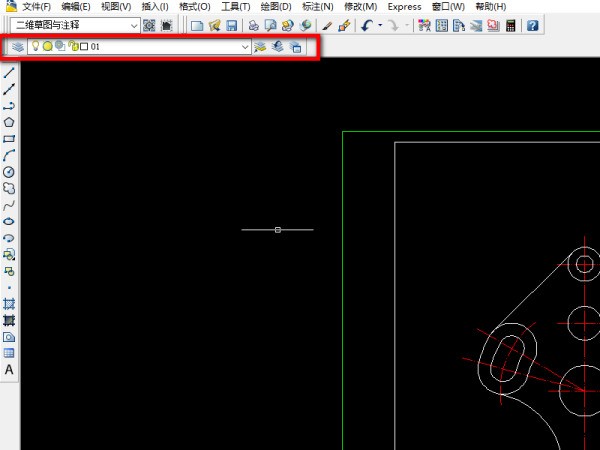This screenshot has height=450, width=600.
Task: Click the Undo arrow icon
Action: [x=367, y=25]
